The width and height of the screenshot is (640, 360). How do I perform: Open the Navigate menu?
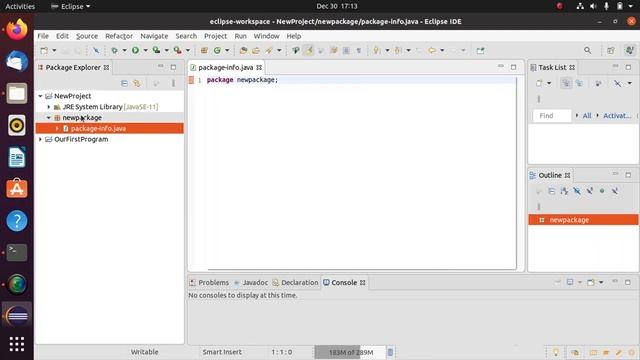(154, 36)
